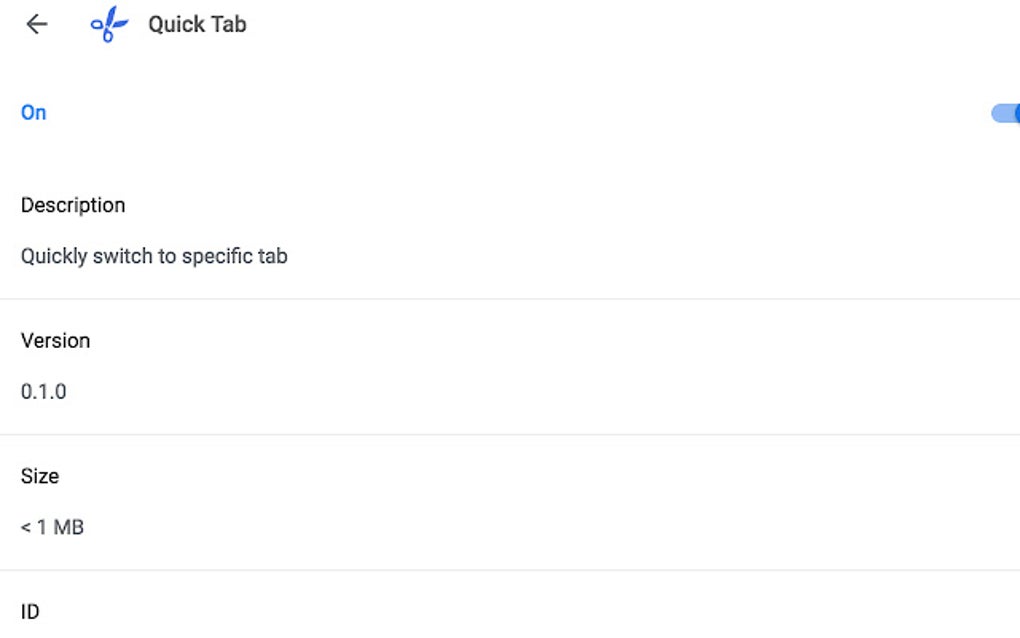
Task: Click the left-pointing navigation arrow icon
Action: (x=36, y=24)
